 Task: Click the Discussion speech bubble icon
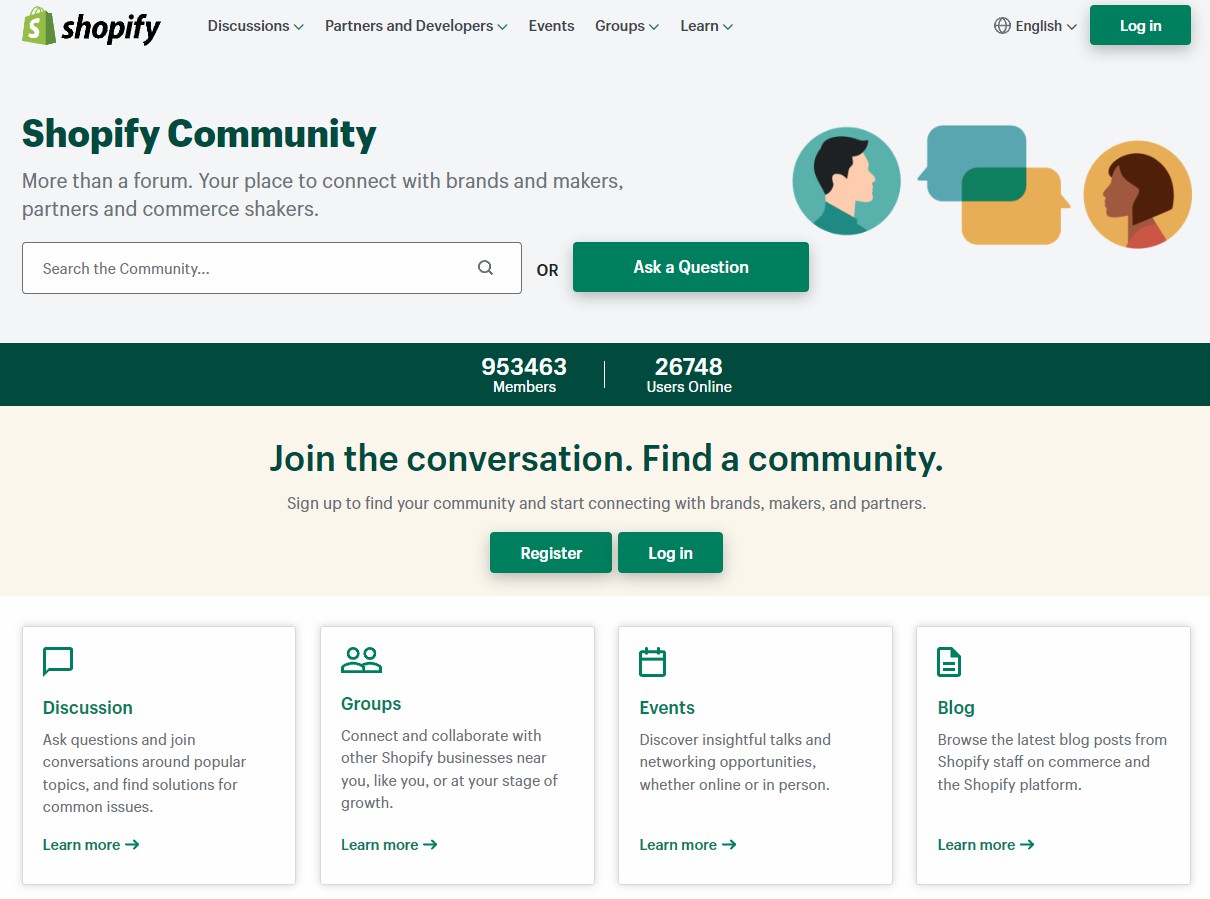pyautogui.click(x=58, y=662)
